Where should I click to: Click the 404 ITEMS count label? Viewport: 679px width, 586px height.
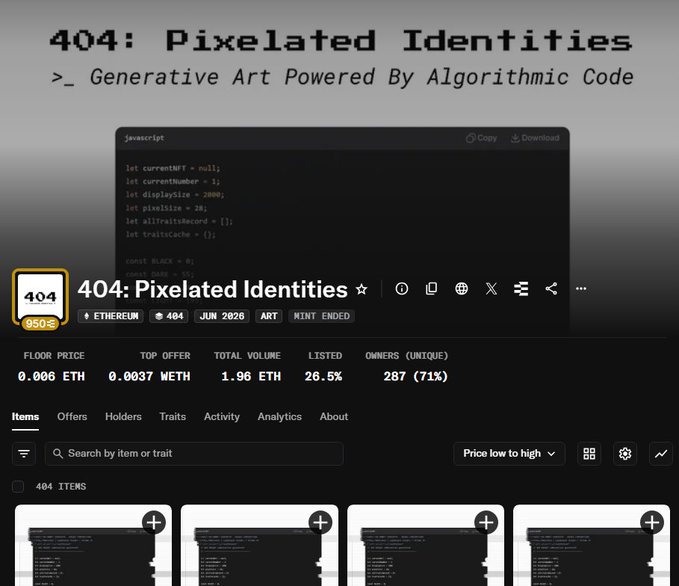click(61, 486)
